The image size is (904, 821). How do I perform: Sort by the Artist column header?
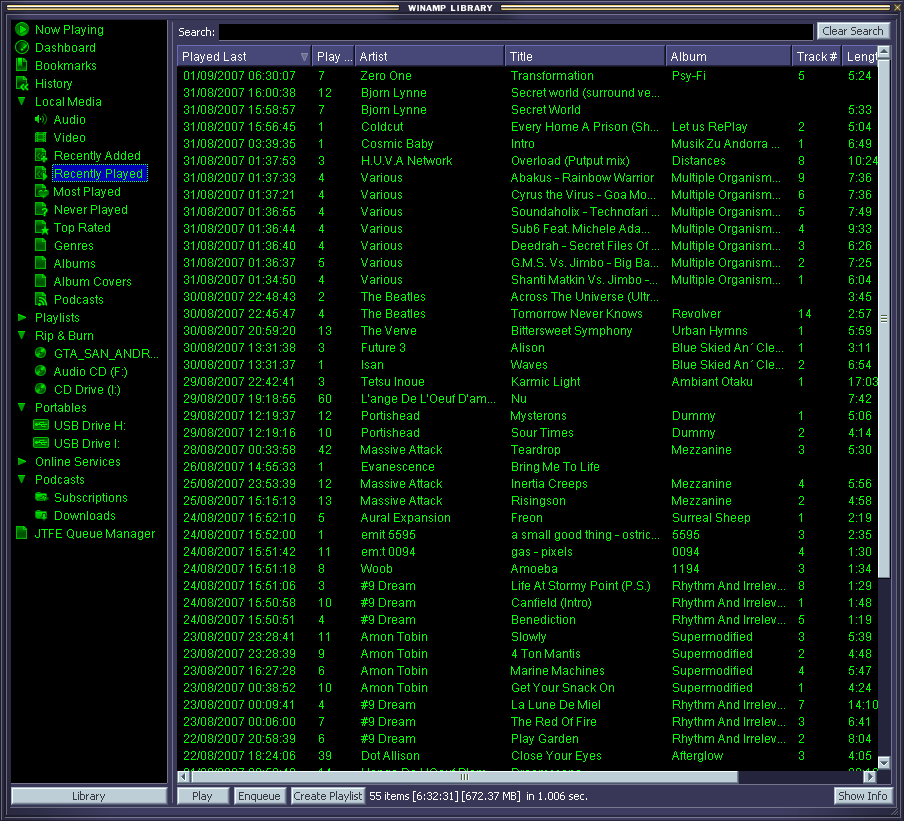click(x=430, y=57)
